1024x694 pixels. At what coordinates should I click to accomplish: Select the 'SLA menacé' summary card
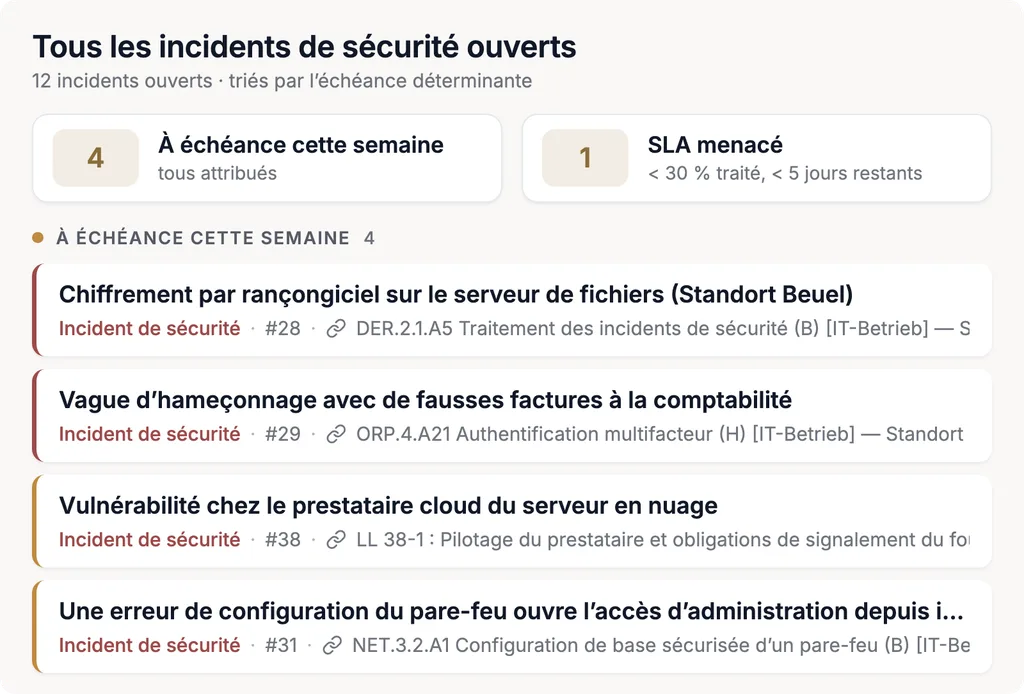[x=757, y=158]
